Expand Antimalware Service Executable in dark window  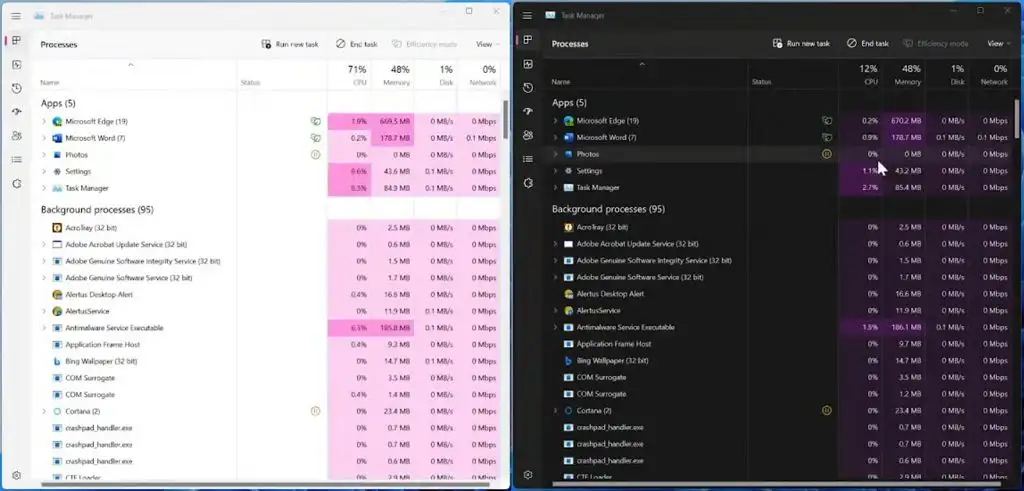click(x=555, y=327)
